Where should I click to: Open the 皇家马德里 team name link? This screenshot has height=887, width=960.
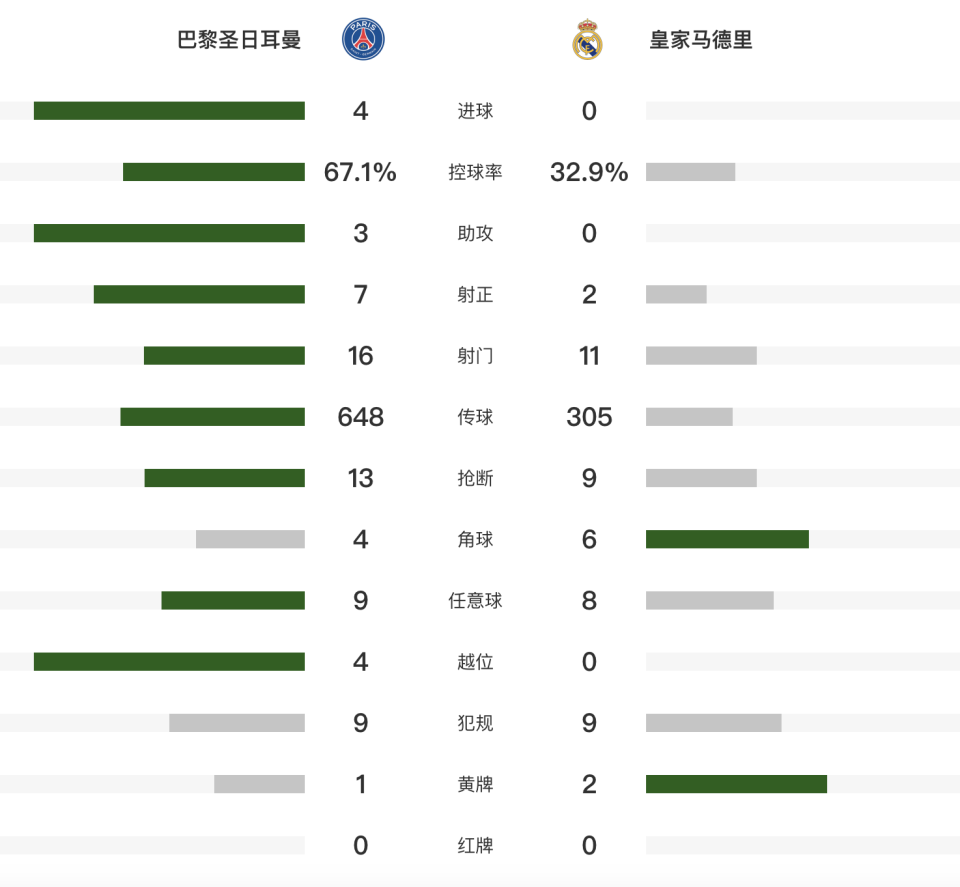tap(701, 41)
